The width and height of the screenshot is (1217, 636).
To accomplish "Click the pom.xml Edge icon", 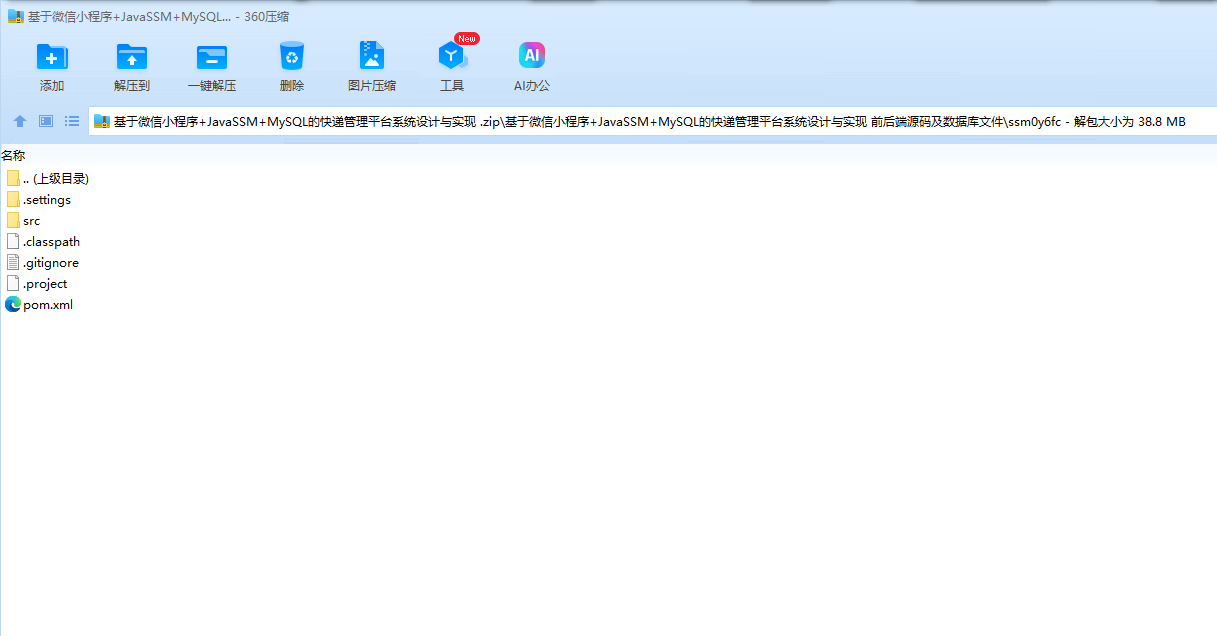I will (13, 304).
